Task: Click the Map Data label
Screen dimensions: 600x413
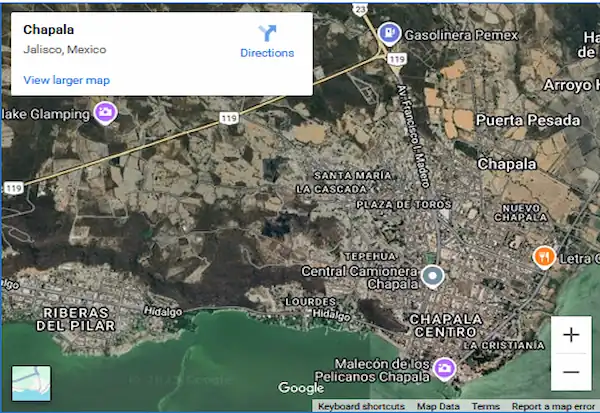Action: coord(438,406)
